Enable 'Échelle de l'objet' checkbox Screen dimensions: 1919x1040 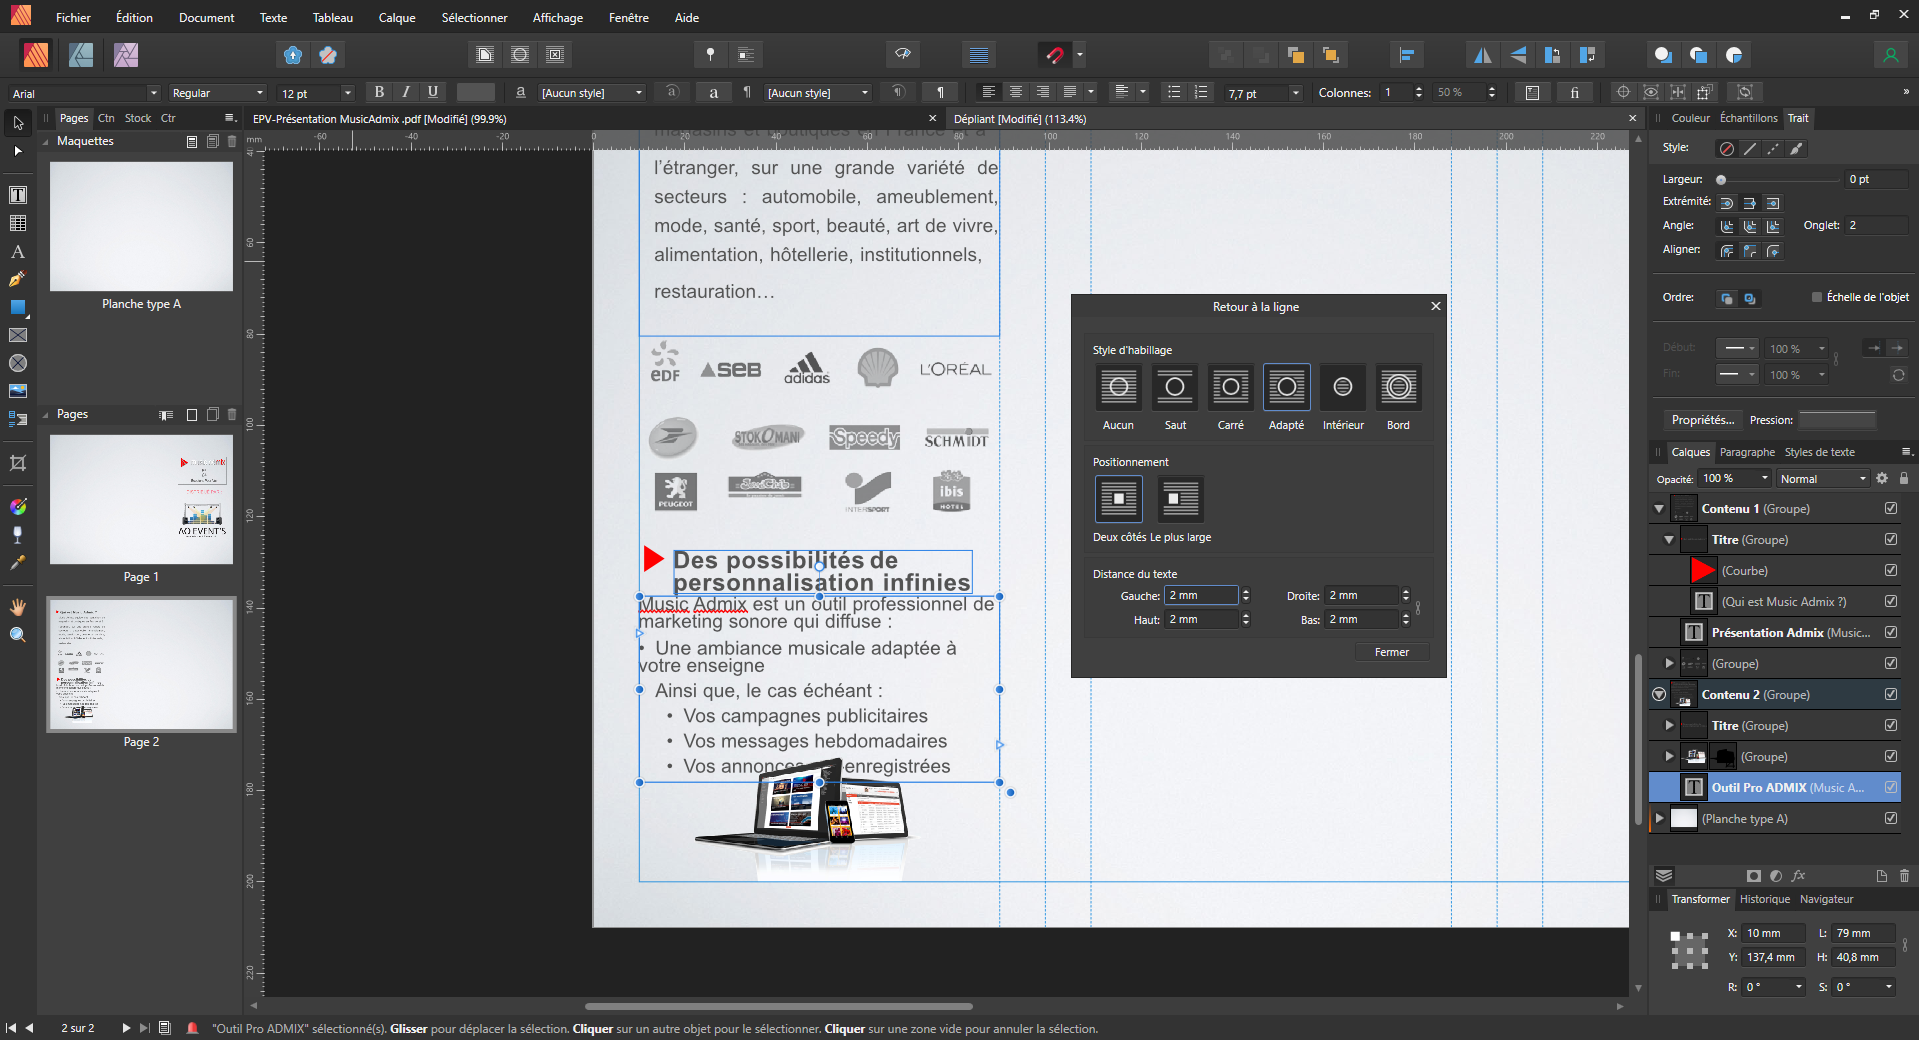point(1817,297)
